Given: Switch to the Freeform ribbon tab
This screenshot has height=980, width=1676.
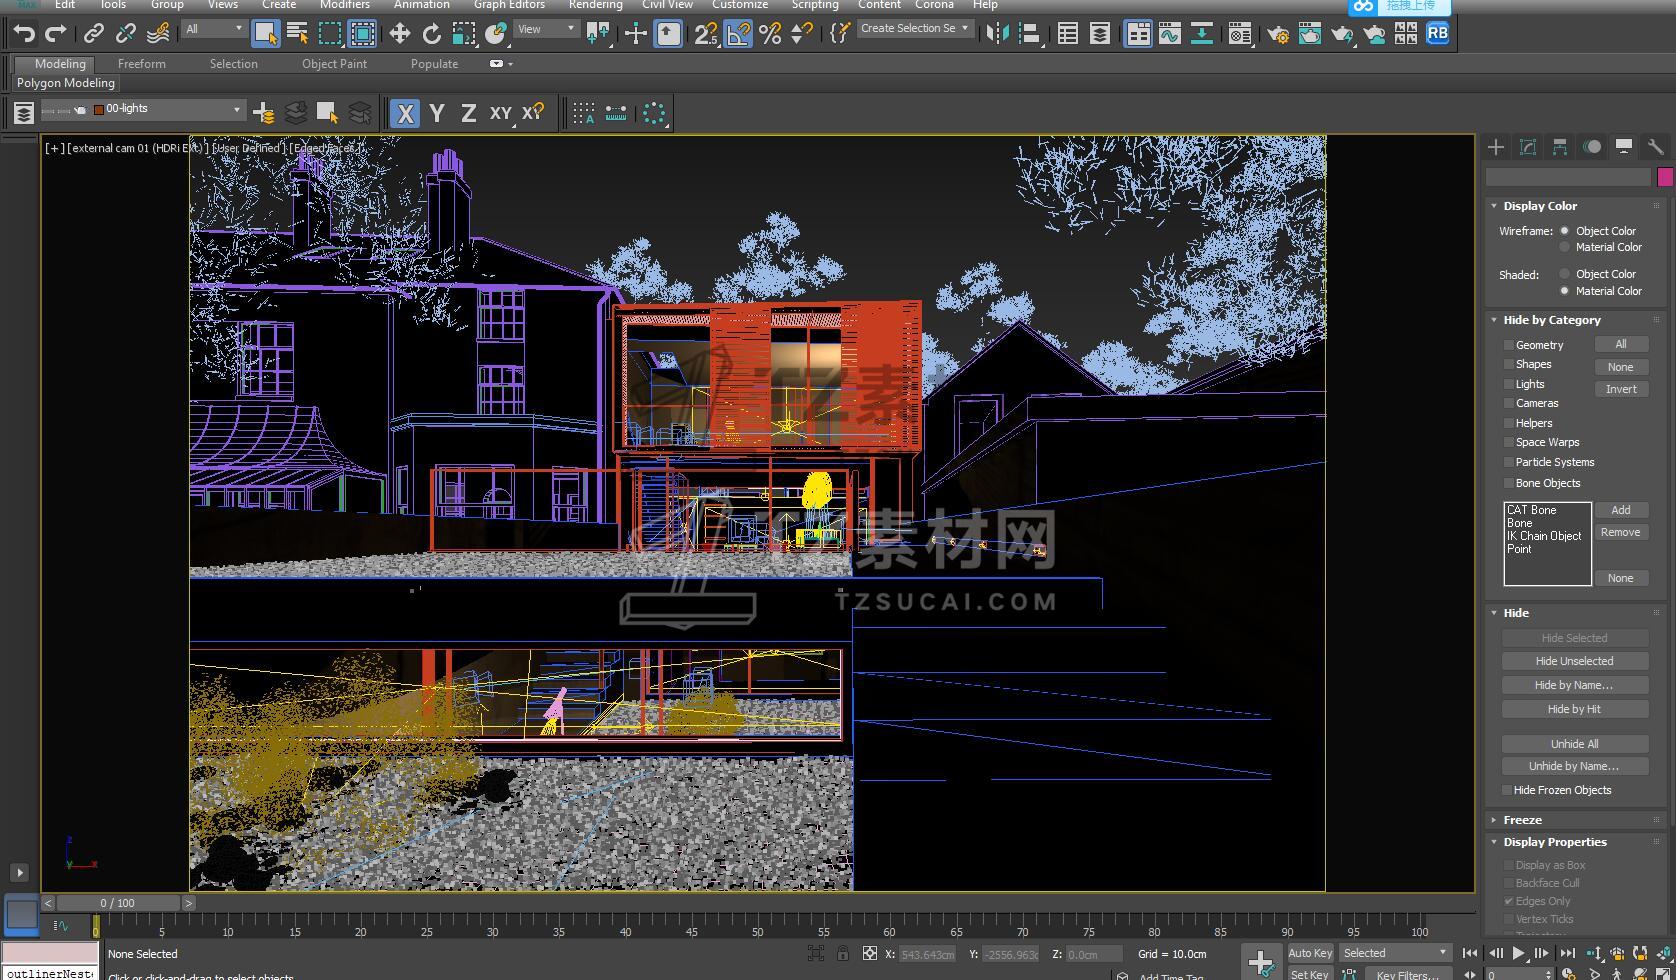Looking at the screenshot, I should click(x=142, y=64).
